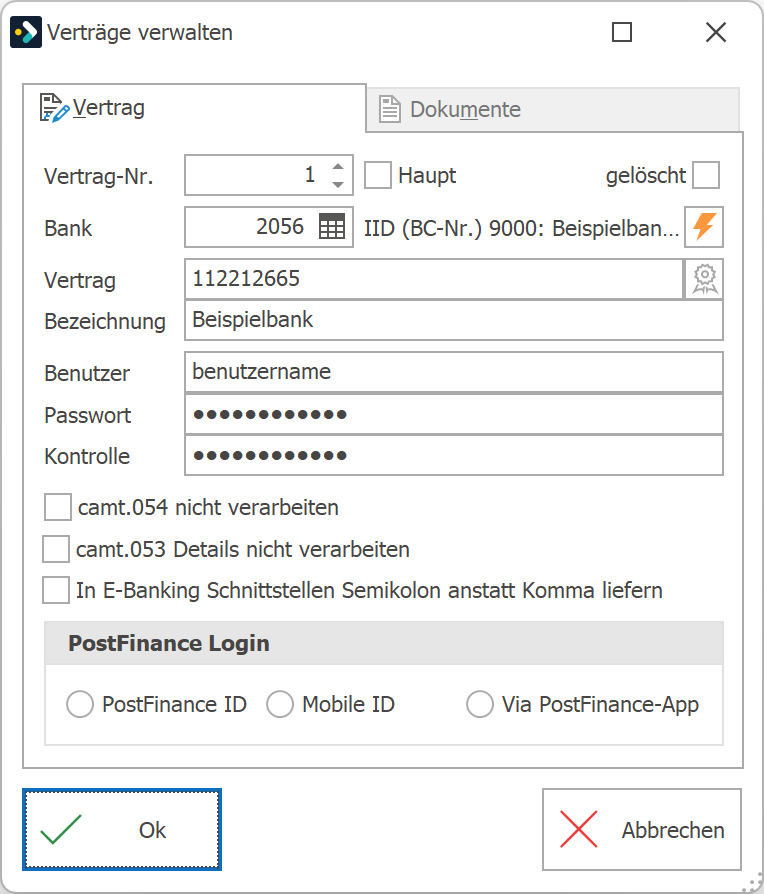Open the certificate settings icon next to Vertrag
Image resolution: width=764 pixels, height=894 pixels.
pyautogui.click(x=705, y=279)
